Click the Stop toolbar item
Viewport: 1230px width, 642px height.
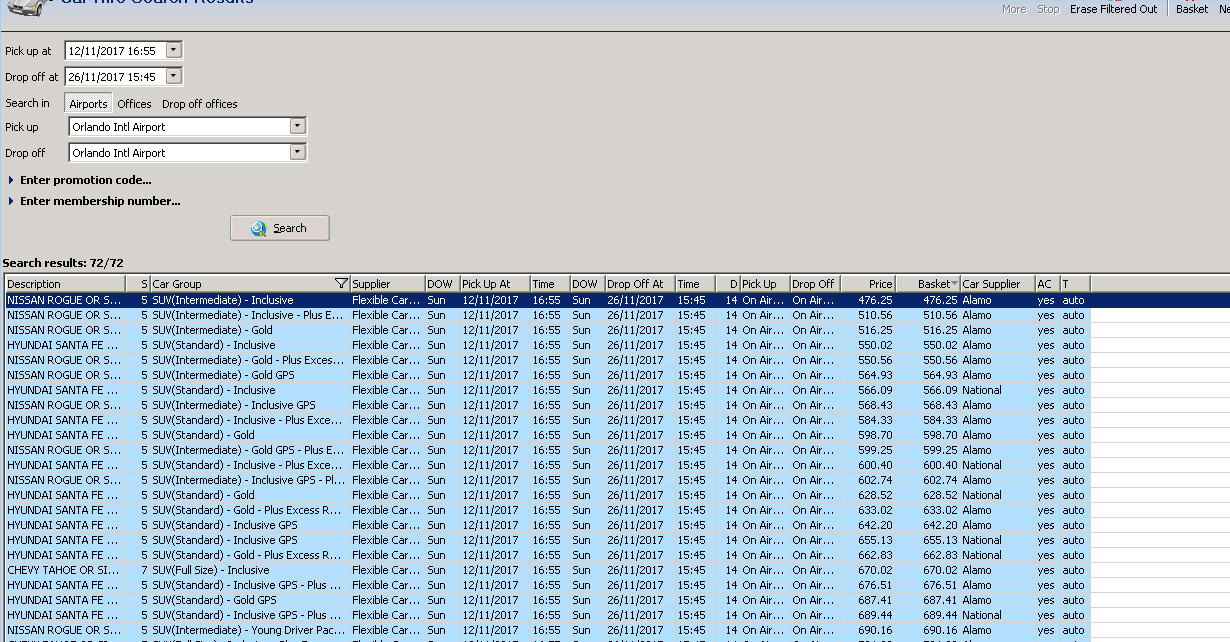(x=1048, y=9)
